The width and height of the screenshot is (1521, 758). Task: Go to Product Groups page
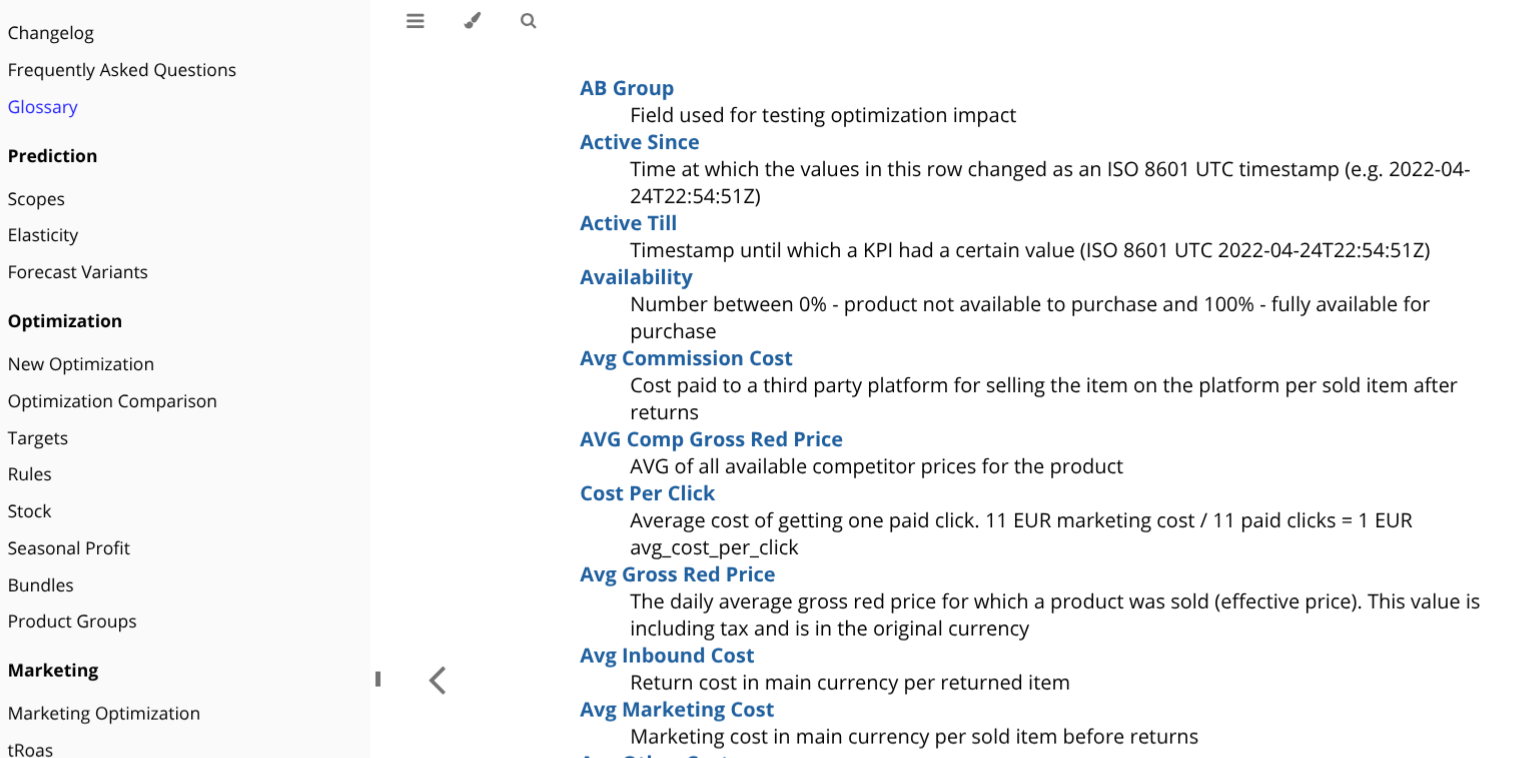(72, 621)
